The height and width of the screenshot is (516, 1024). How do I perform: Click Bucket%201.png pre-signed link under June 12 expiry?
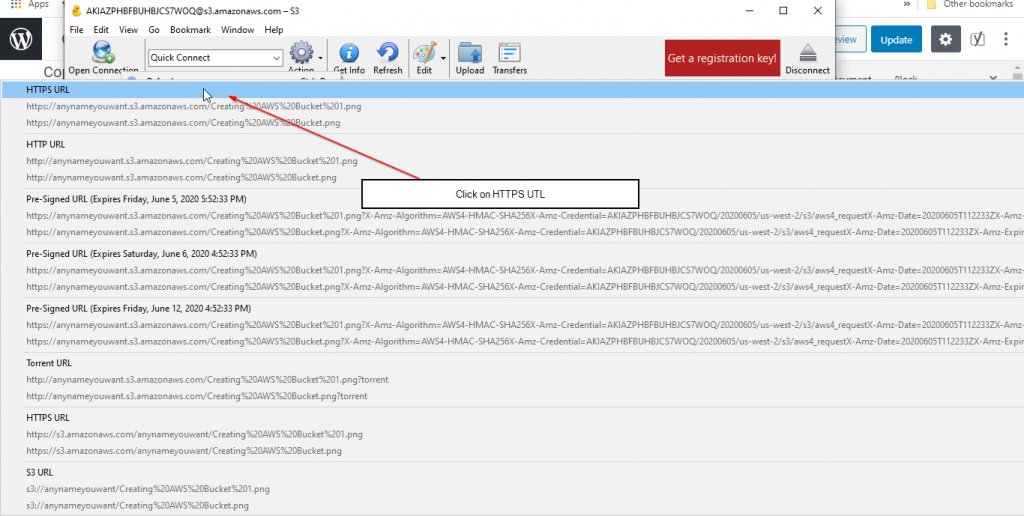pyautogui.click(x=525, y=325)
